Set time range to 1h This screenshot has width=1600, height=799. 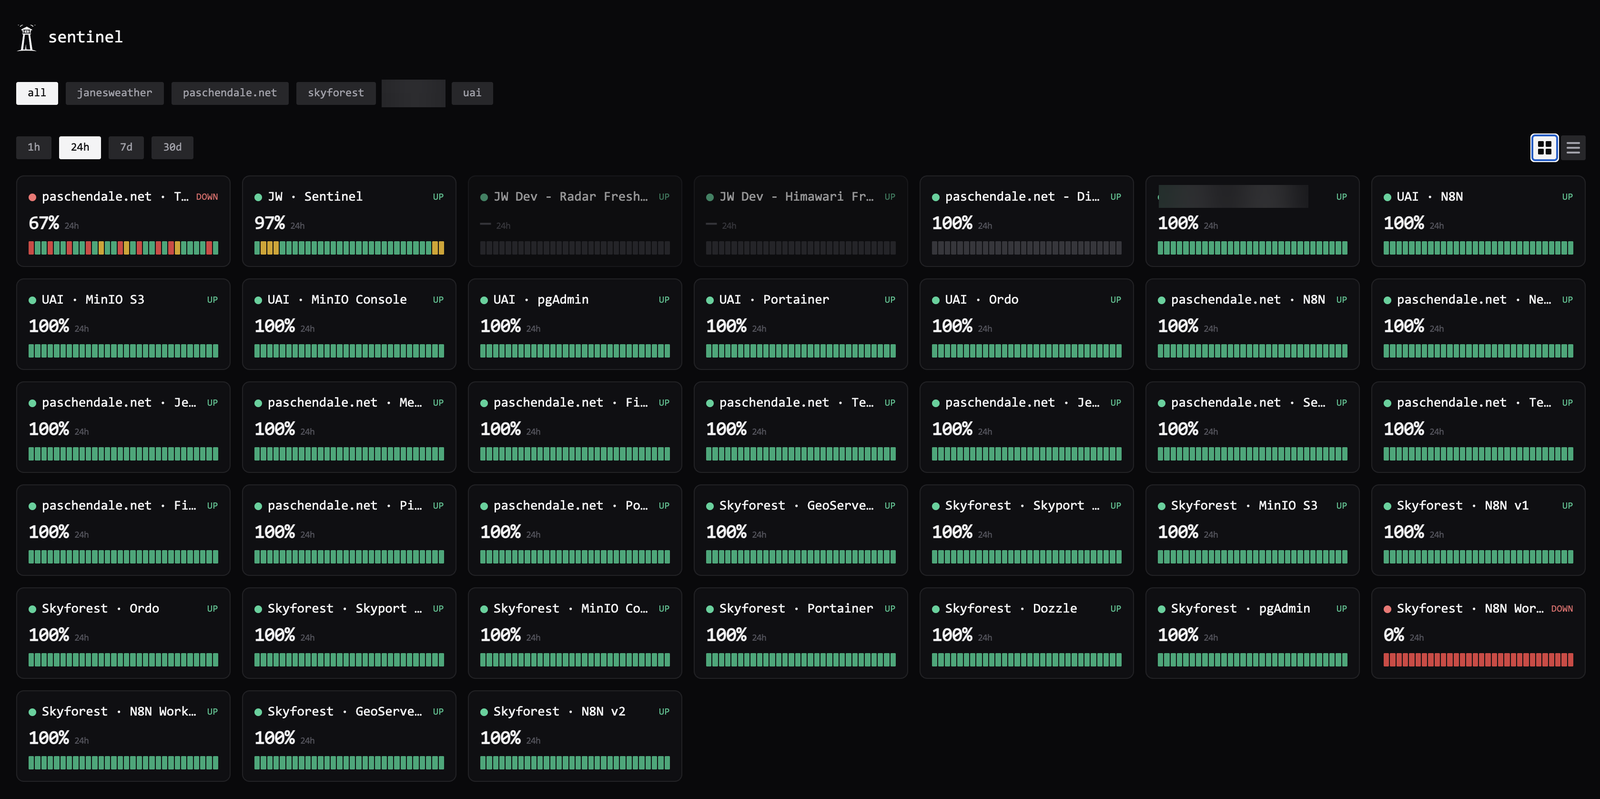coord(34,147)
